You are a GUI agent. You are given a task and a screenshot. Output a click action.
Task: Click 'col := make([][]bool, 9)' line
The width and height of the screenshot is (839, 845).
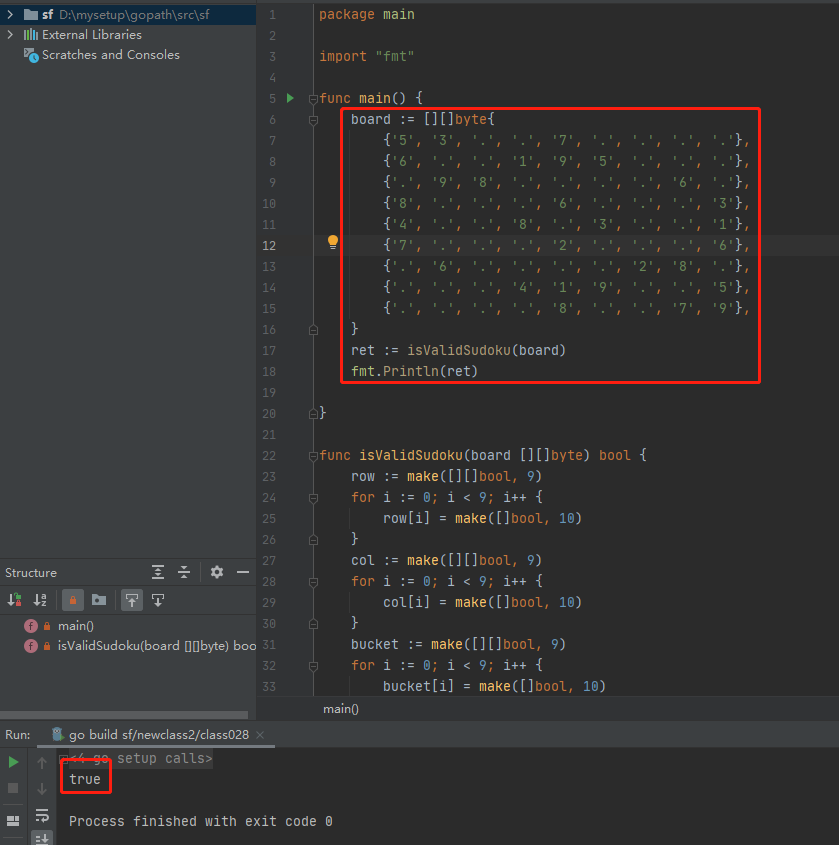[x=446, y=560]
